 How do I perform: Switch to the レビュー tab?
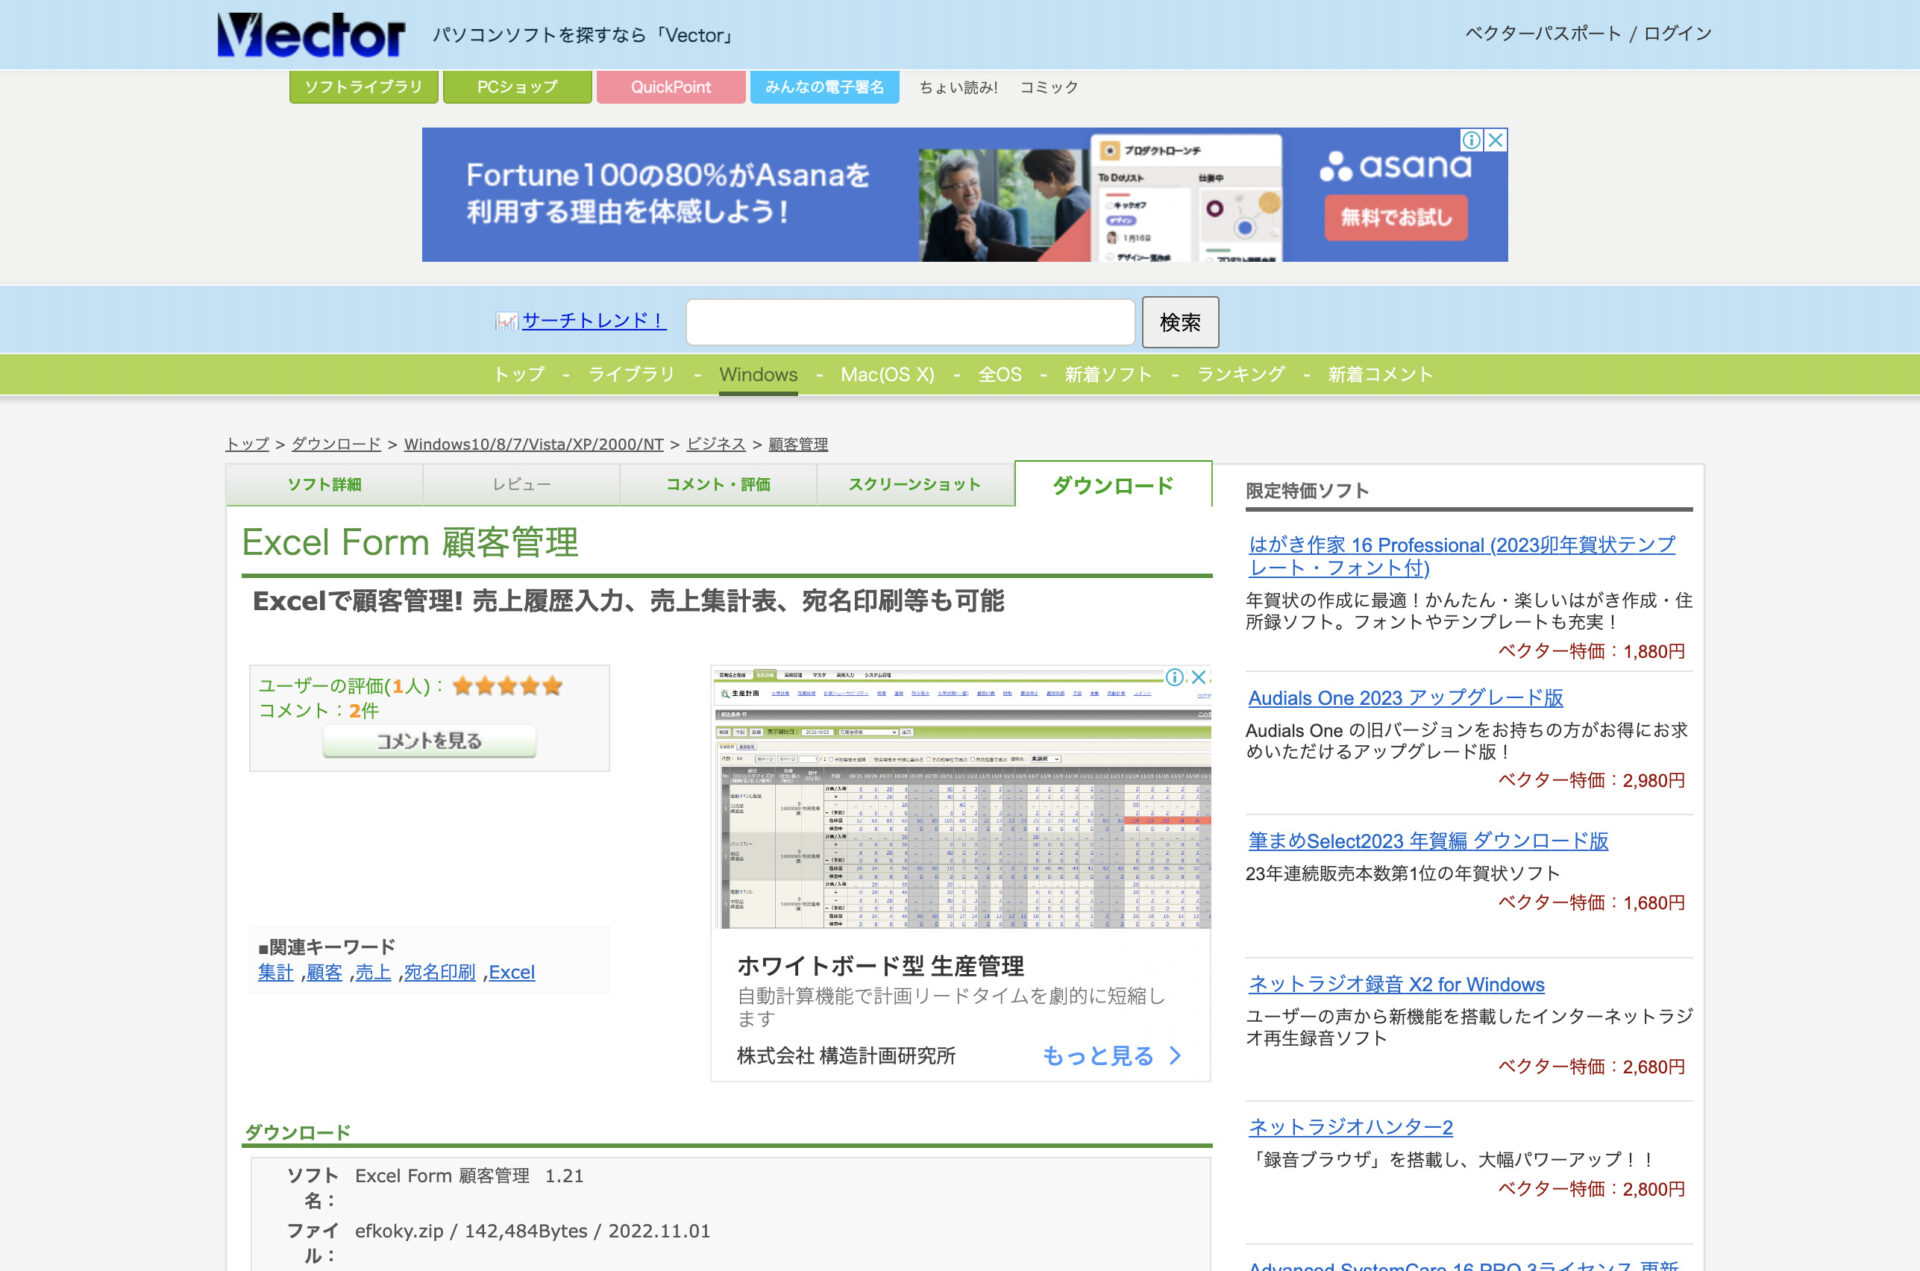point(520,484)
